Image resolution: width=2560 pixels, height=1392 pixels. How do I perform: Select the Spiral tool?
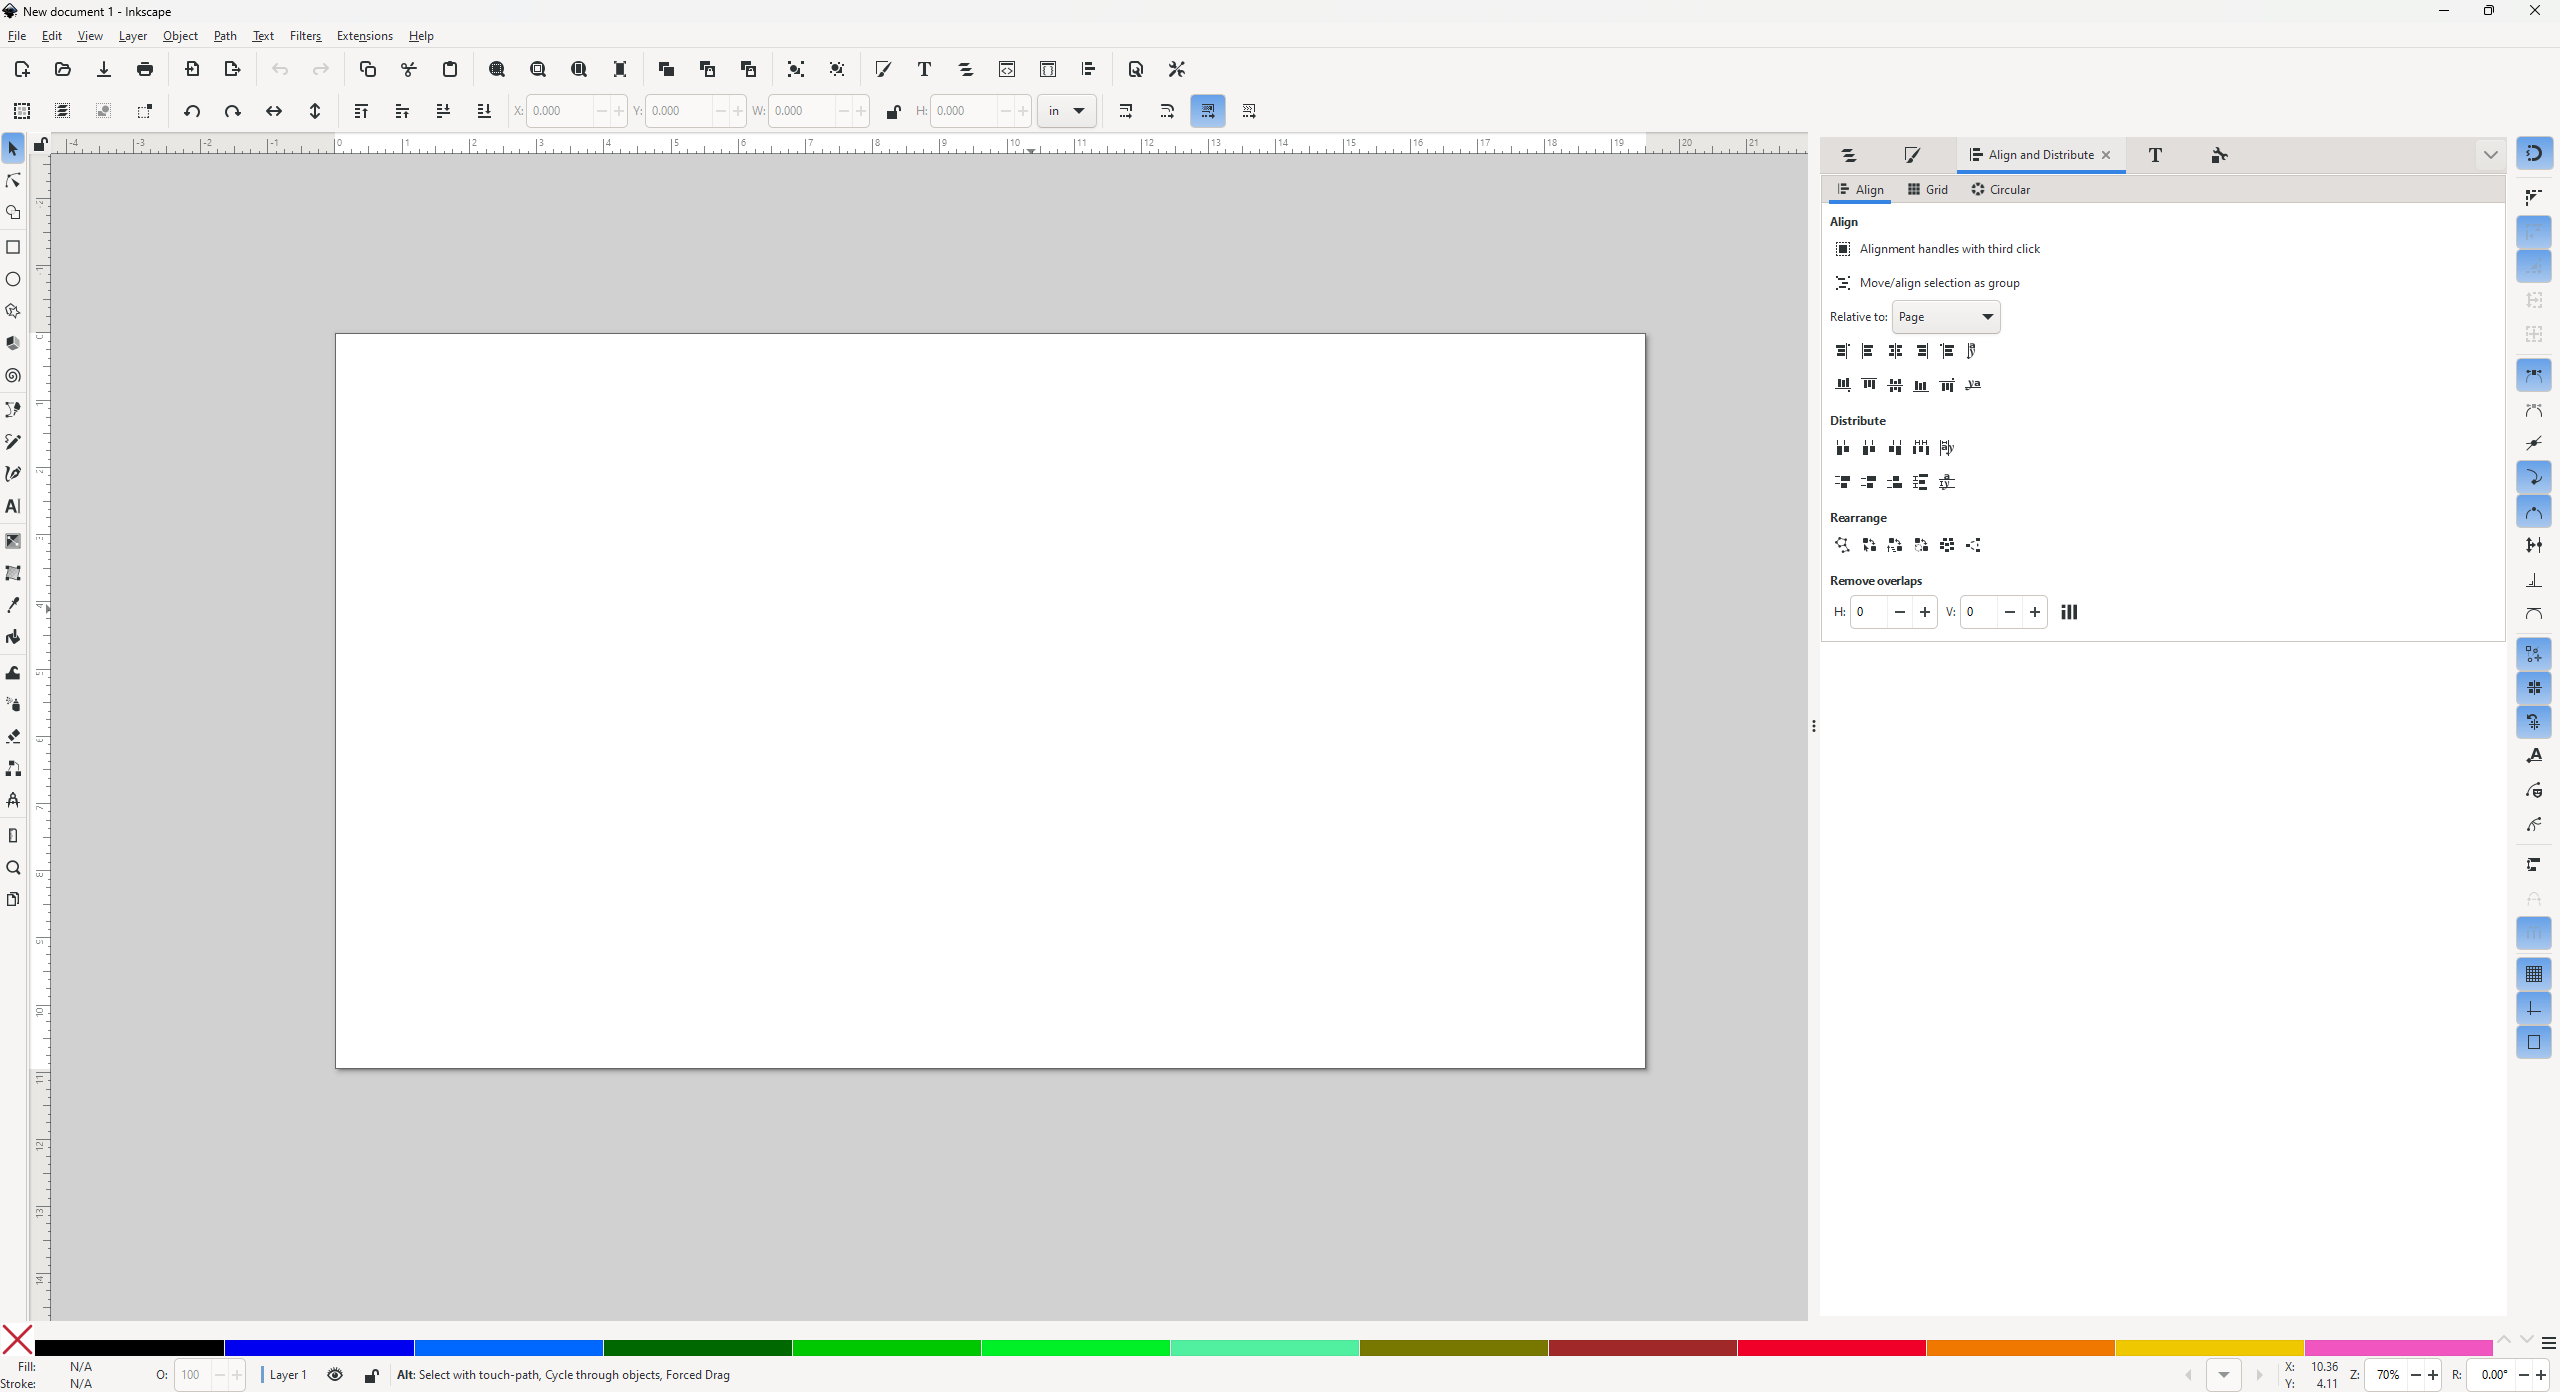(13, 376)
